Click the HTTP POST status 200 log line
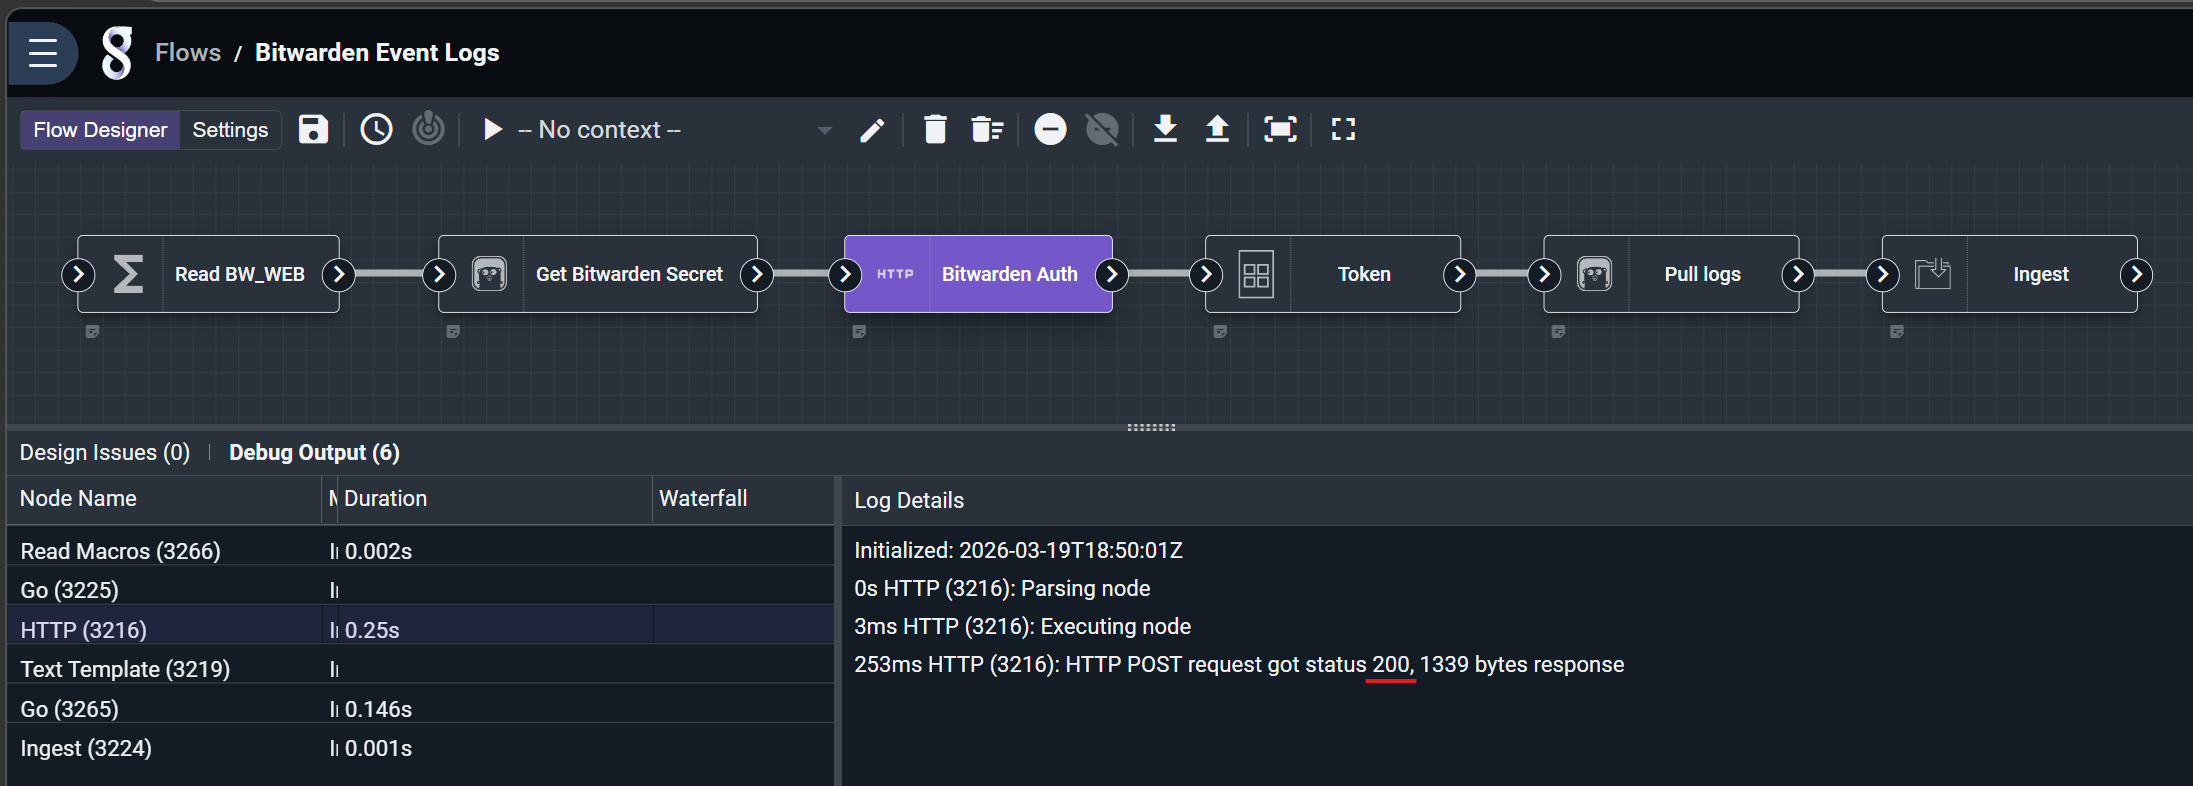Screen dimensions: 2193x786 click(1239, 665)
